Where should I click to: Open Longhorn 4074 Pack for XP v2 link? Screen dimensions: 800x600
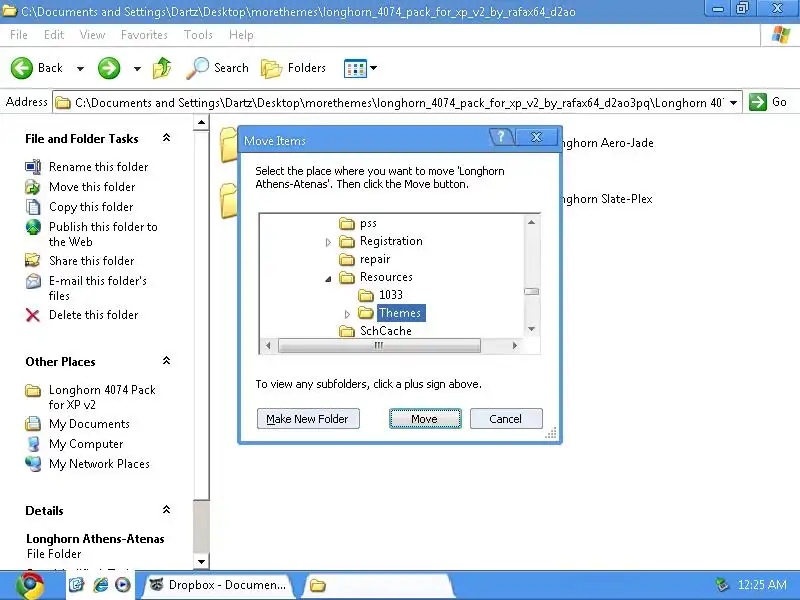102,397
